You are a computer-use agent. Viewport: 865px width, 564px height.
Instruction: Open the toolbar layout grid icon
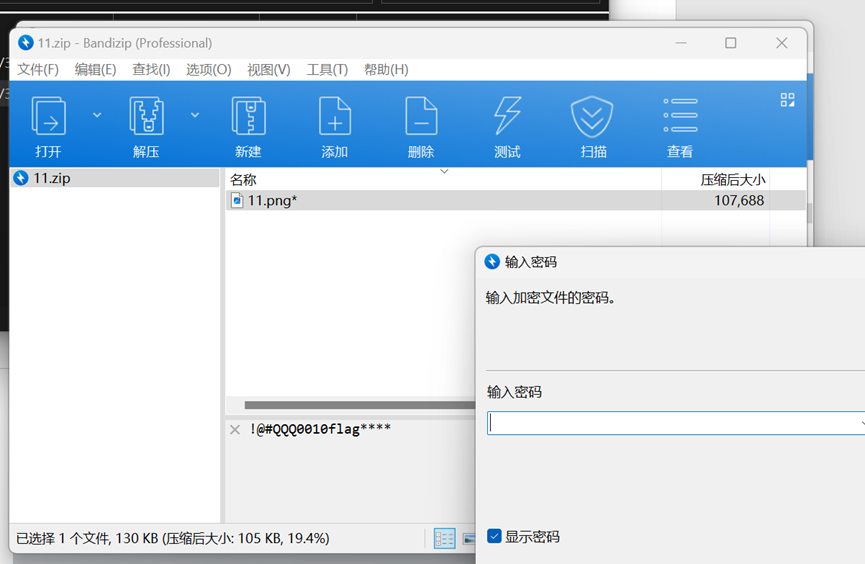click(x=788, y=100)
